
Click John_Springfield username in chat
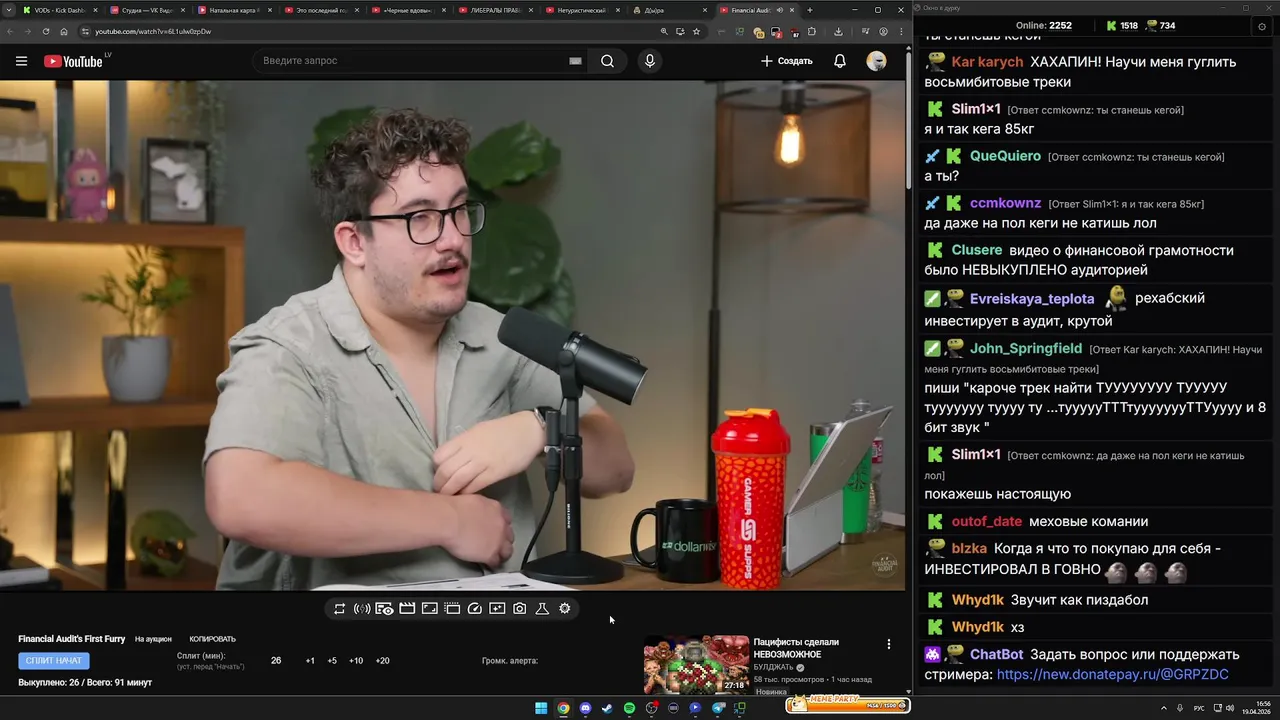(1026, 348)
